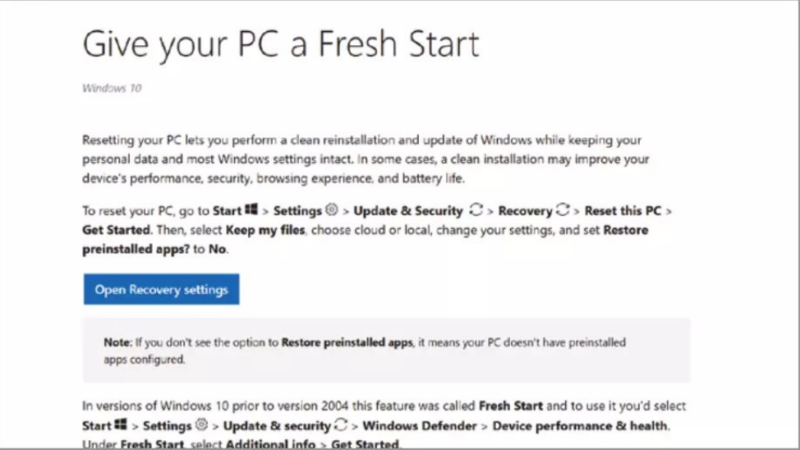800x450 pixels.
Task: Click the Windows 10 subtitle label
Action: click(x=111, y=88)
